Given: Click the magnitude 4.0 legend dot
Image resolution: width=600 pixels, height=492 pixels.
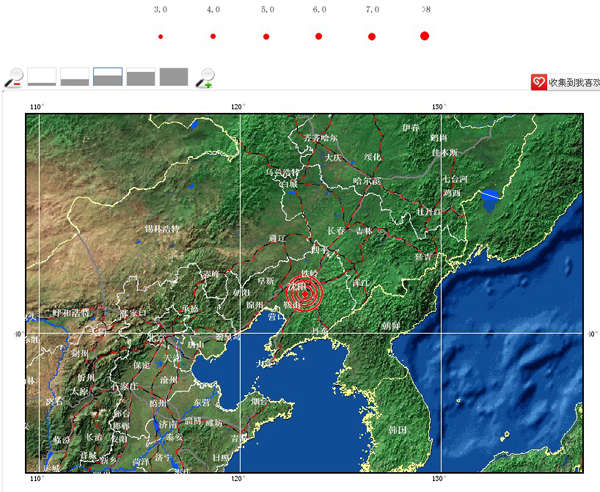Looking at the screenshot, I should [x=213, y=37].
